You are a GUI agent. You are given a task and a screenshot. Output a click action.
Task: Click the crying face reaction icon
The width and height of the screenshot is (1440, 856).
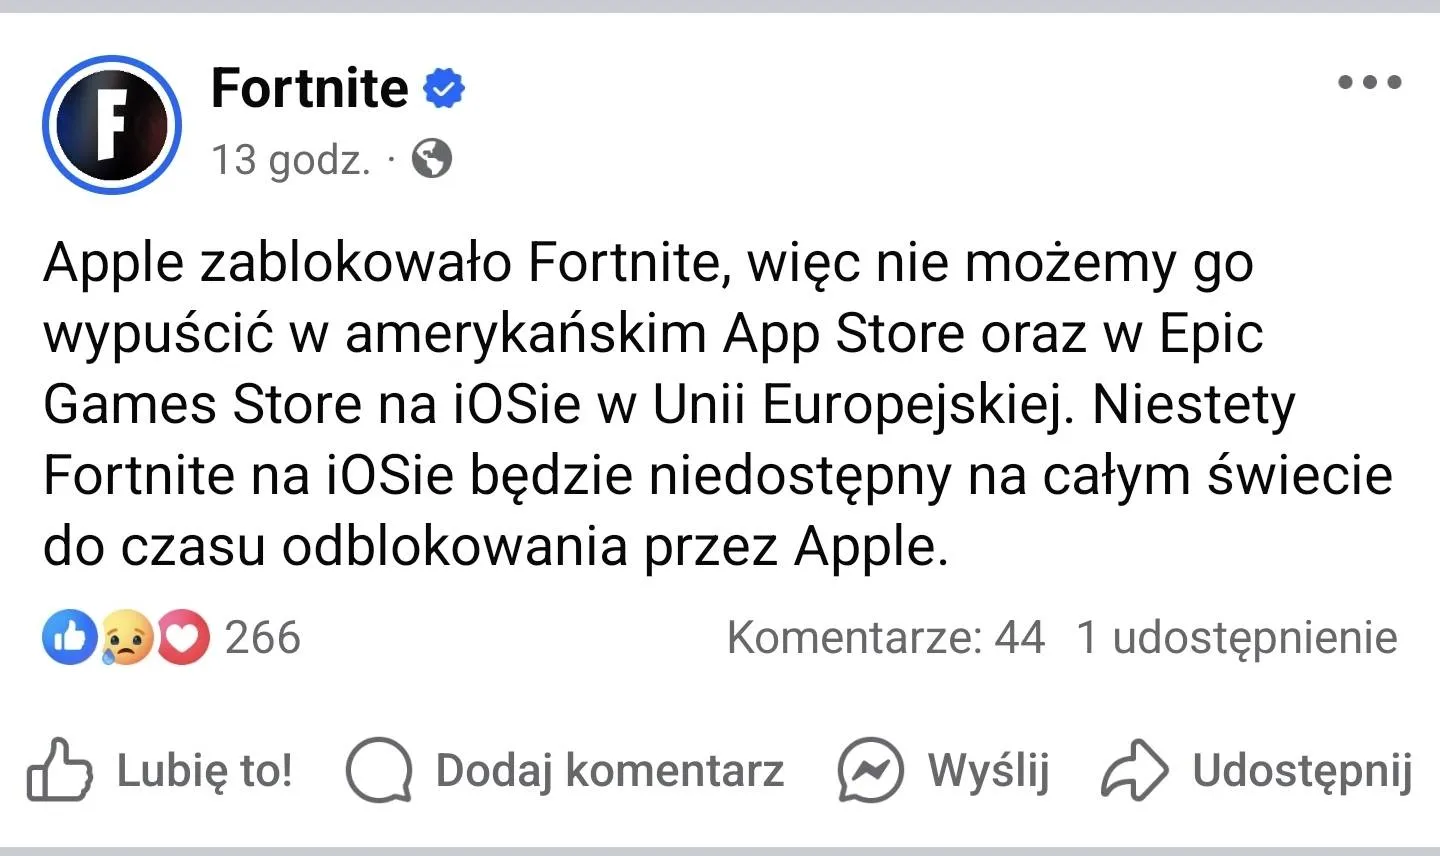click(x=127, y=638)
